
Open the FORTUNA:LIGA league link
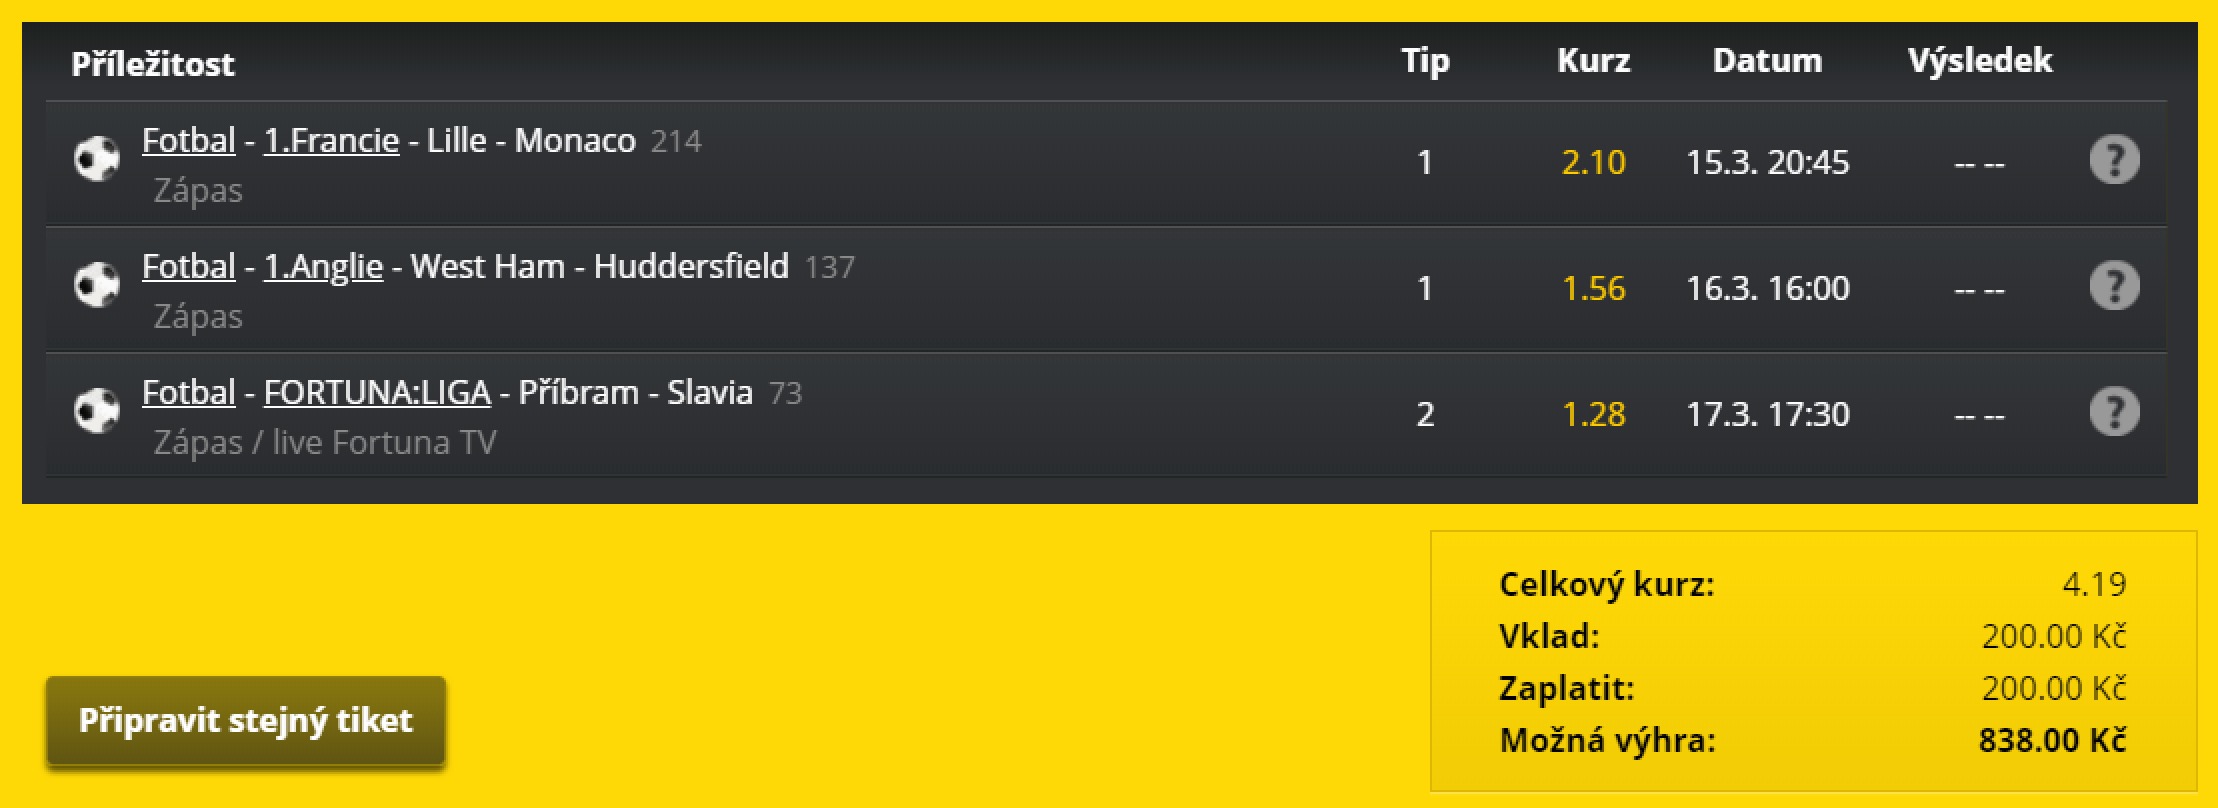[377, 393]
